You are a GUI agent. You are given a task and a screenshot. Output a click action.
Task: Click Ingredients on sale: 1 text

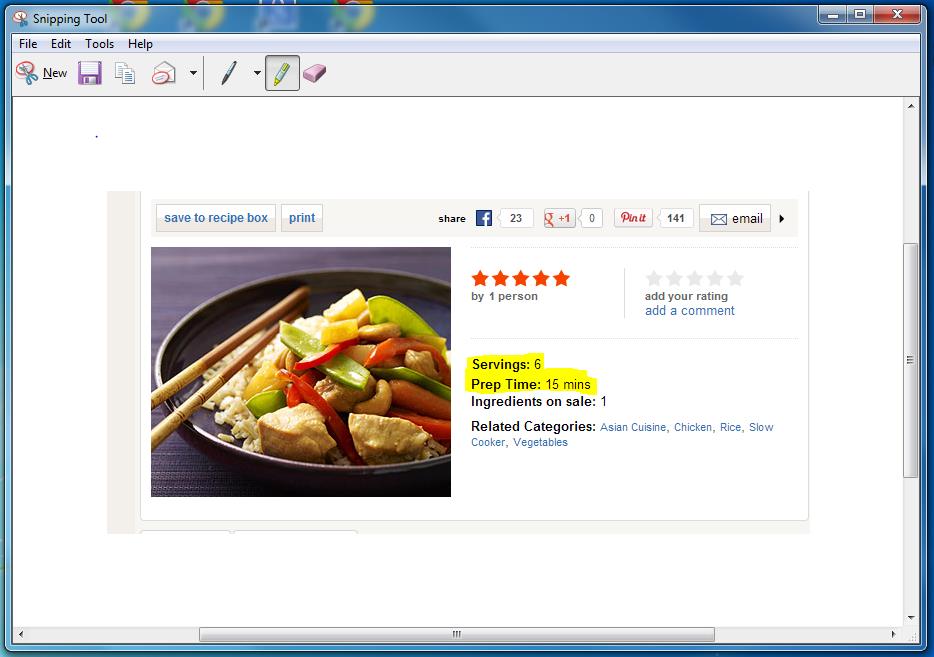click(x=538, y=401)
